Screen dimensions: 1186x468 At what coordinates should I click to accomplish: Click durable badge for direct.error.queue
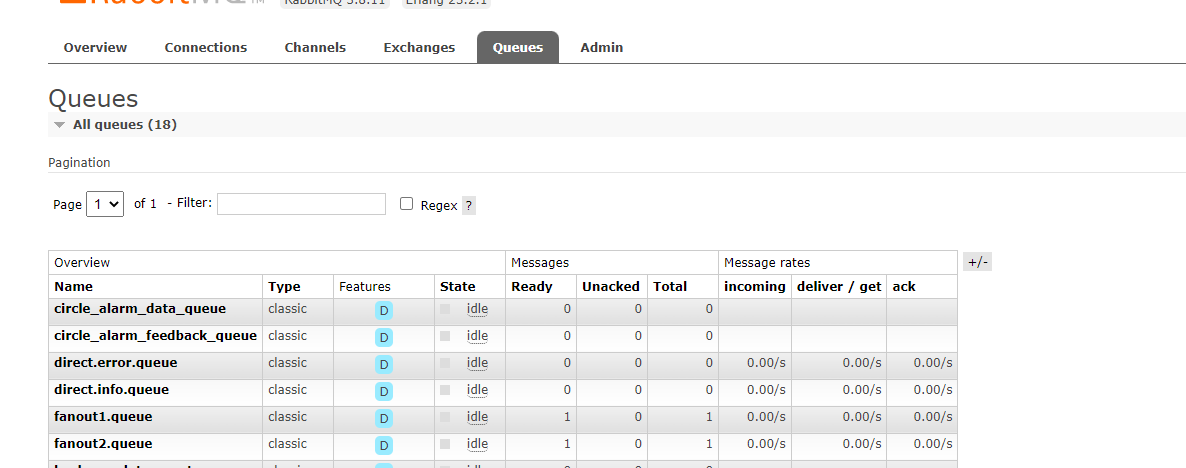pos(384,365)
